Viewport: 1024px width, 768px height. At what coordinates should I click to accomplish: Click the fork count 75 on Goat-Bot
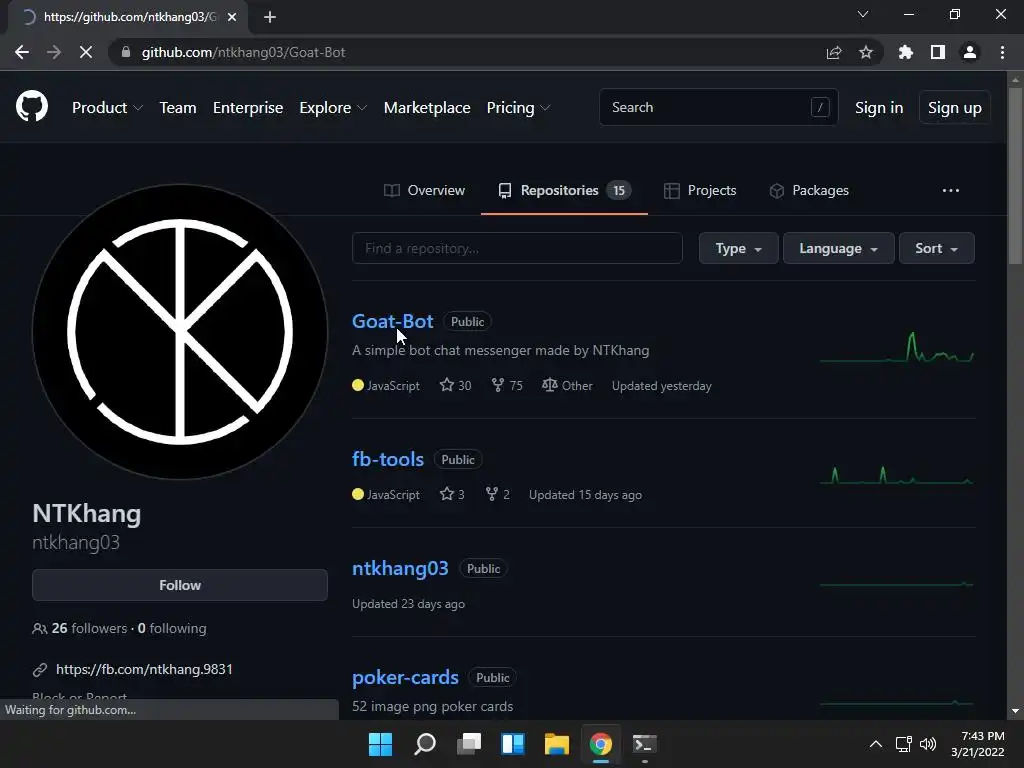point(507,385)
